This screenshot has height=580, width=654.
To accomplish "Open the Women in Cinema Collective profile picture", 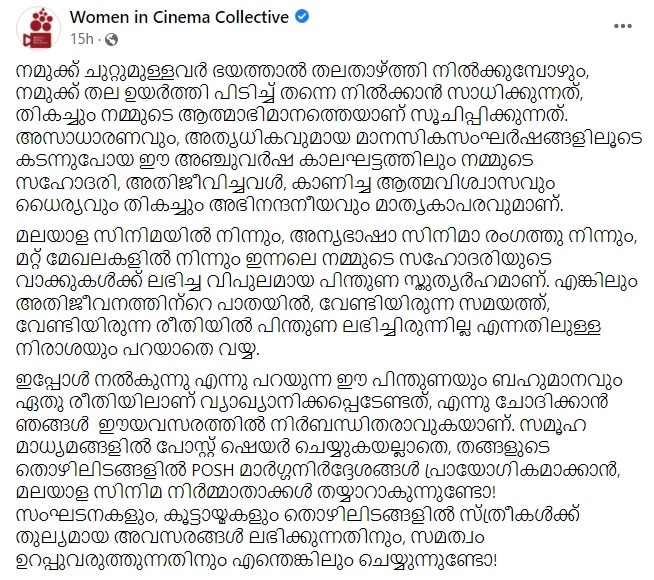I will pos(39,29).
